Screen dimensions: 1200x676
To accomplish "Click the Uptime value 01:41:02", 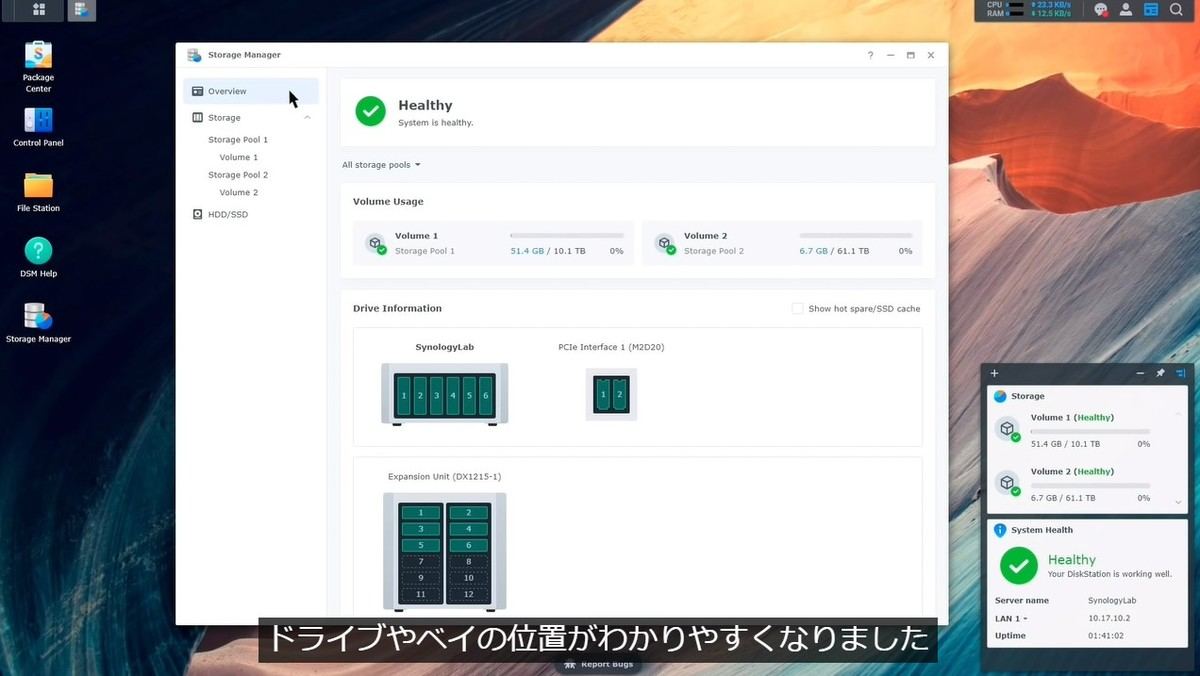I will click(x=1106, y=636).
